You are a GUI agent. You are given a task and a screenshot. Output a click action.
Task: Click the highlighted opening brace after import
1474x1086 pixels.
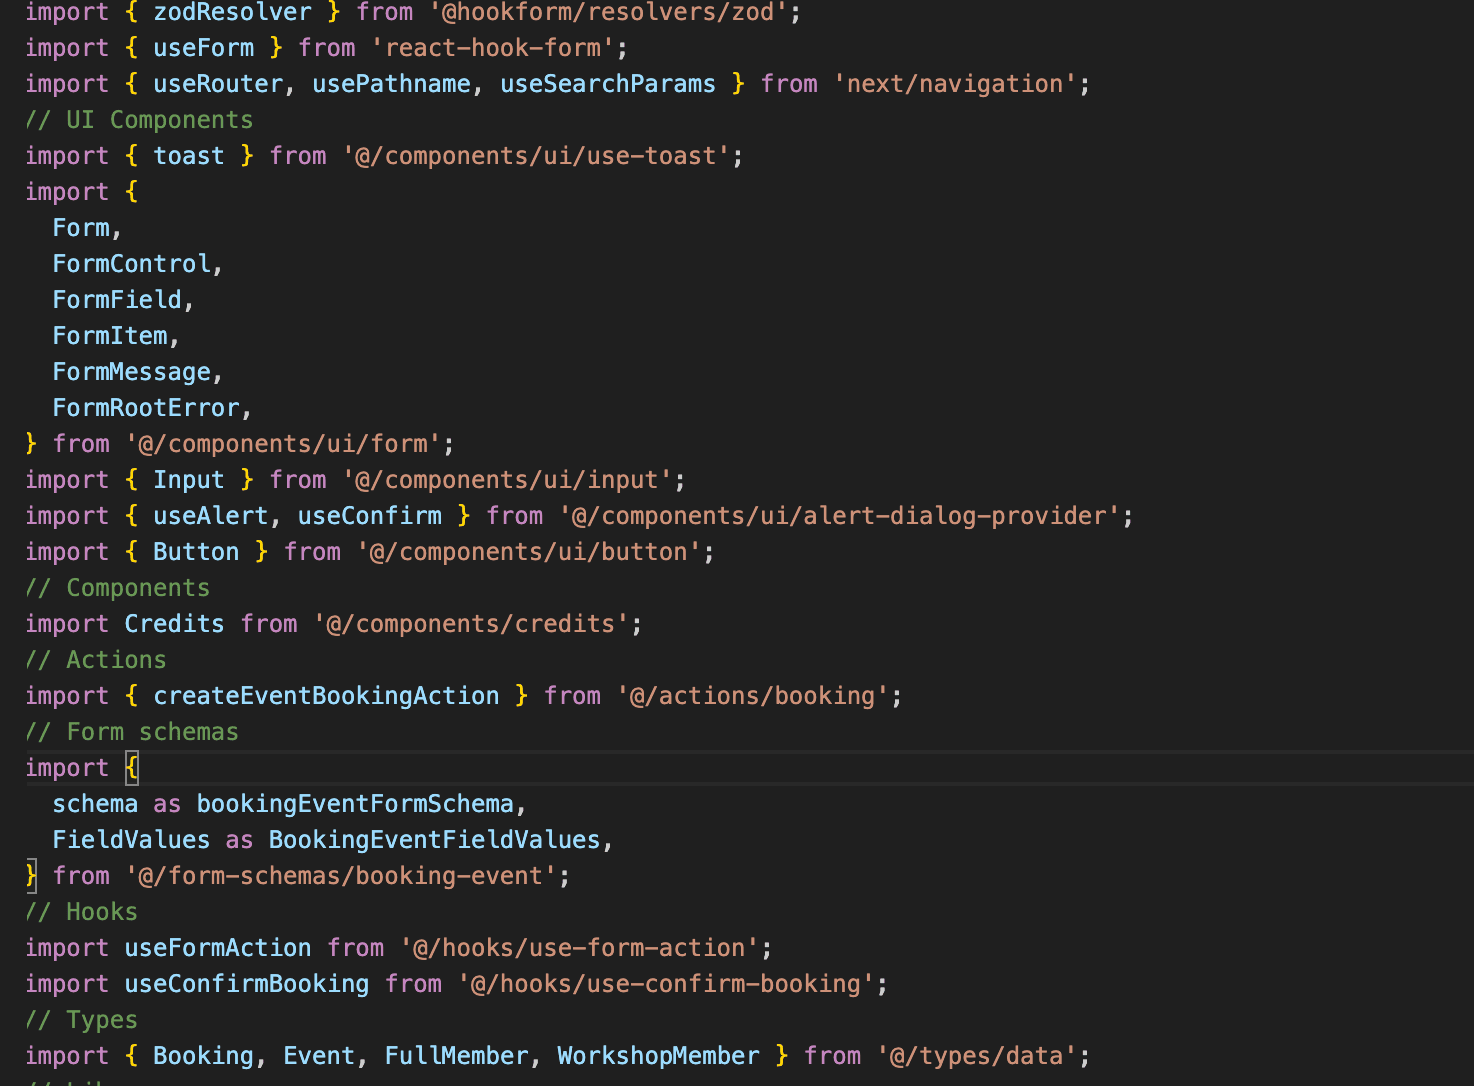tap(132, 768)
